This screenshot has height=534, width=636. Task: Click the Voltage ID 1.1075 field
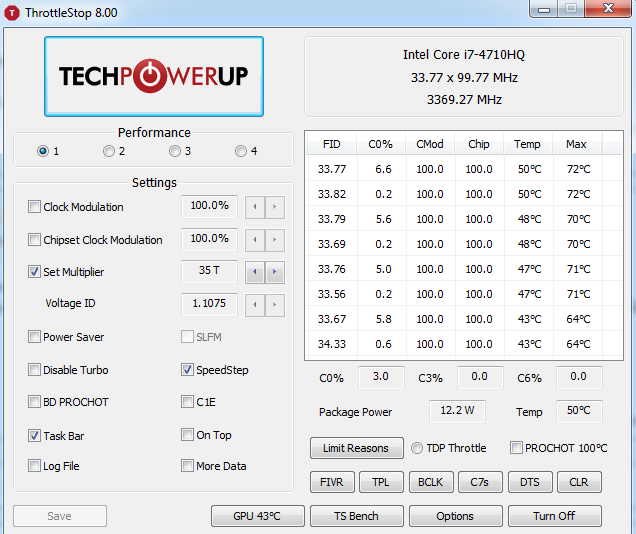[x=209, y=304]
